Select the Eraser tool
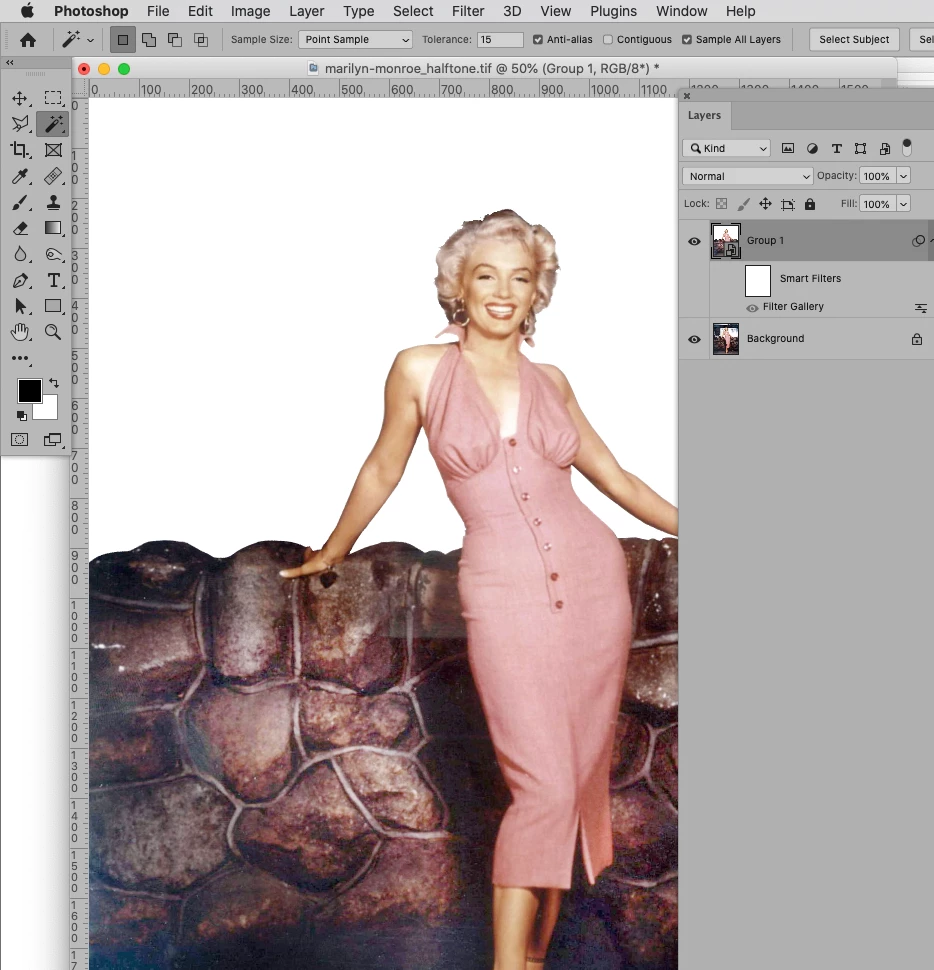Viewport: 934px width, 970px height. point(20,228)
